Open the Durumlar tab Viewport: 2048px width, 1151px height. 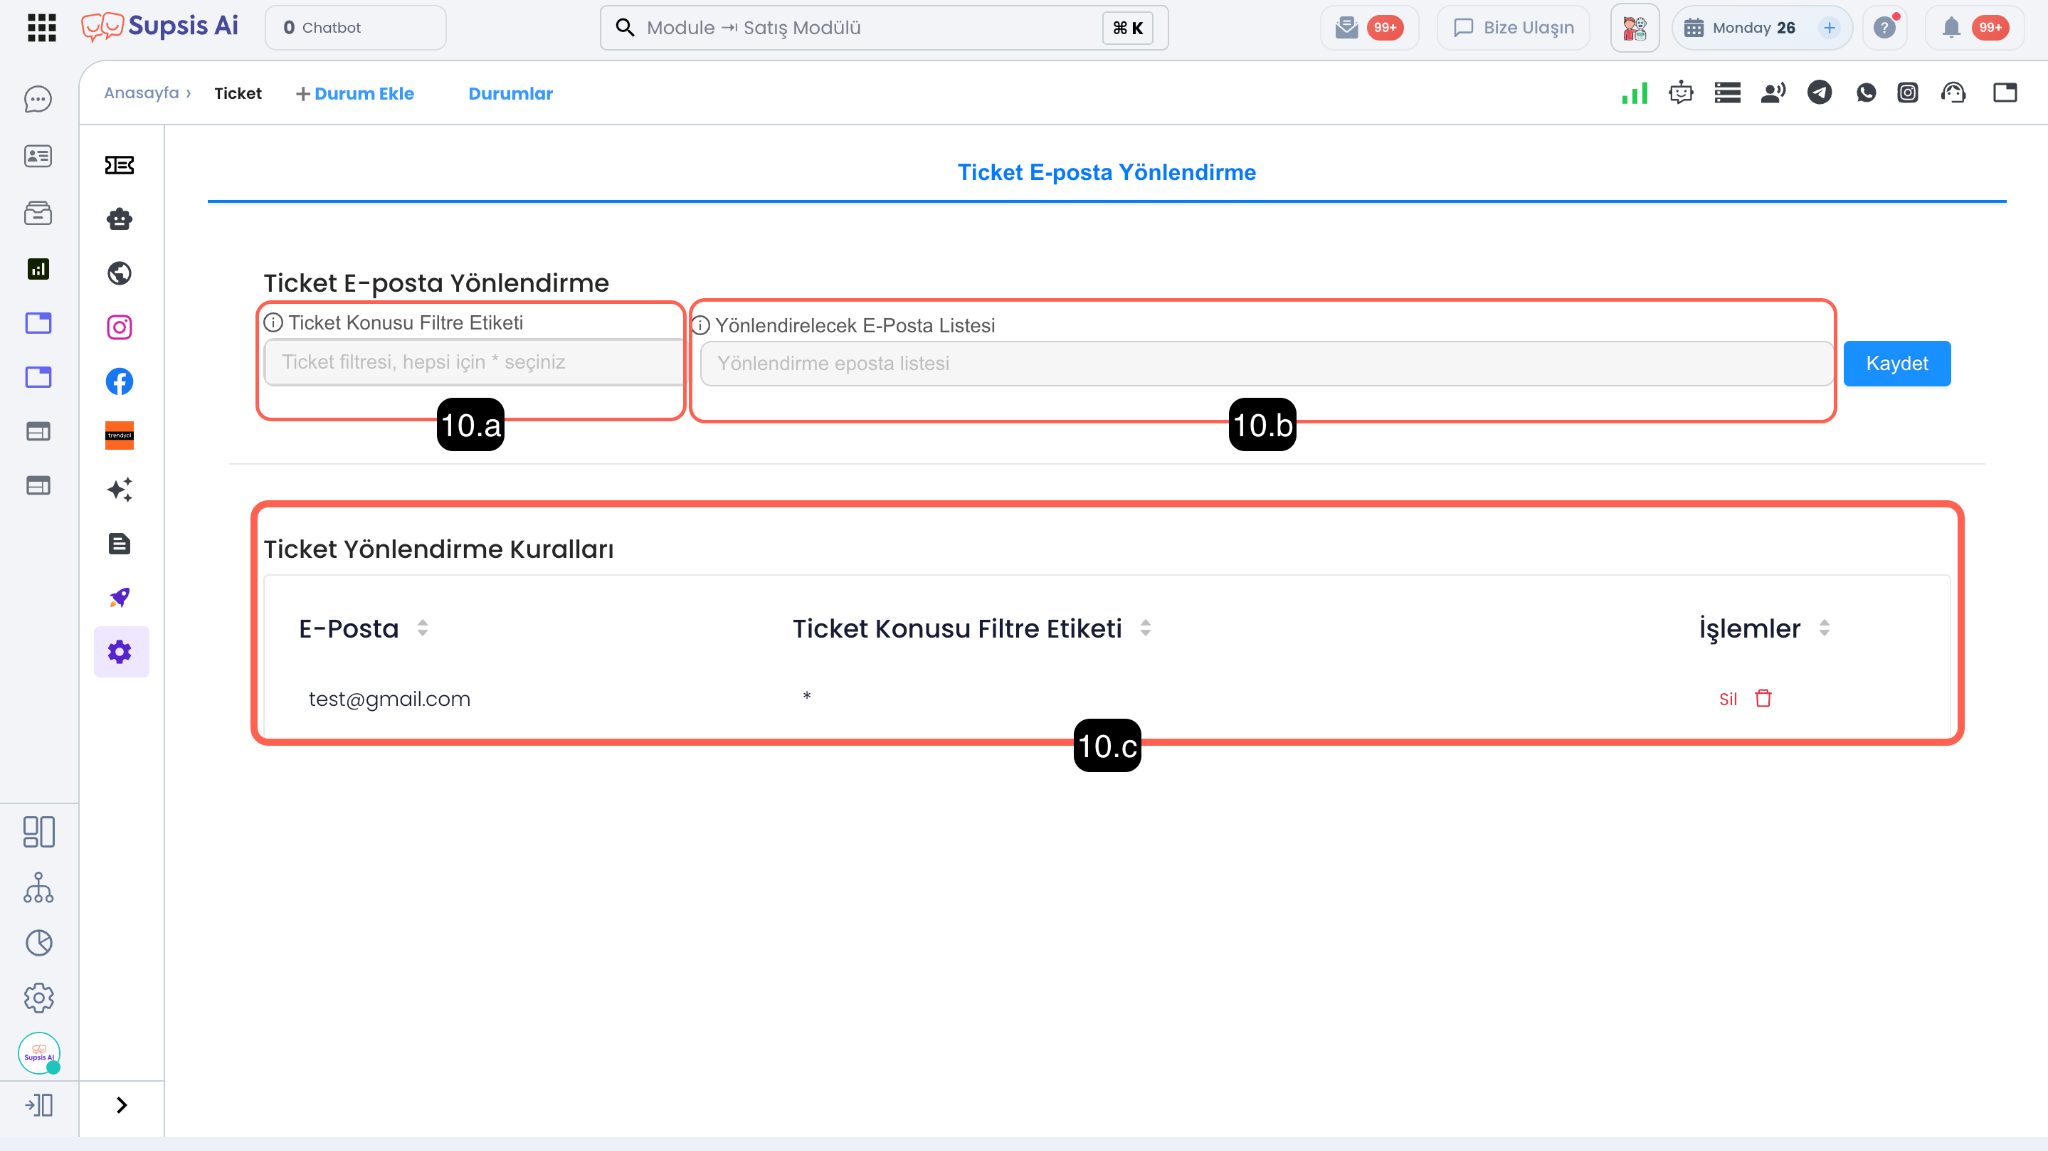[510, 93]
